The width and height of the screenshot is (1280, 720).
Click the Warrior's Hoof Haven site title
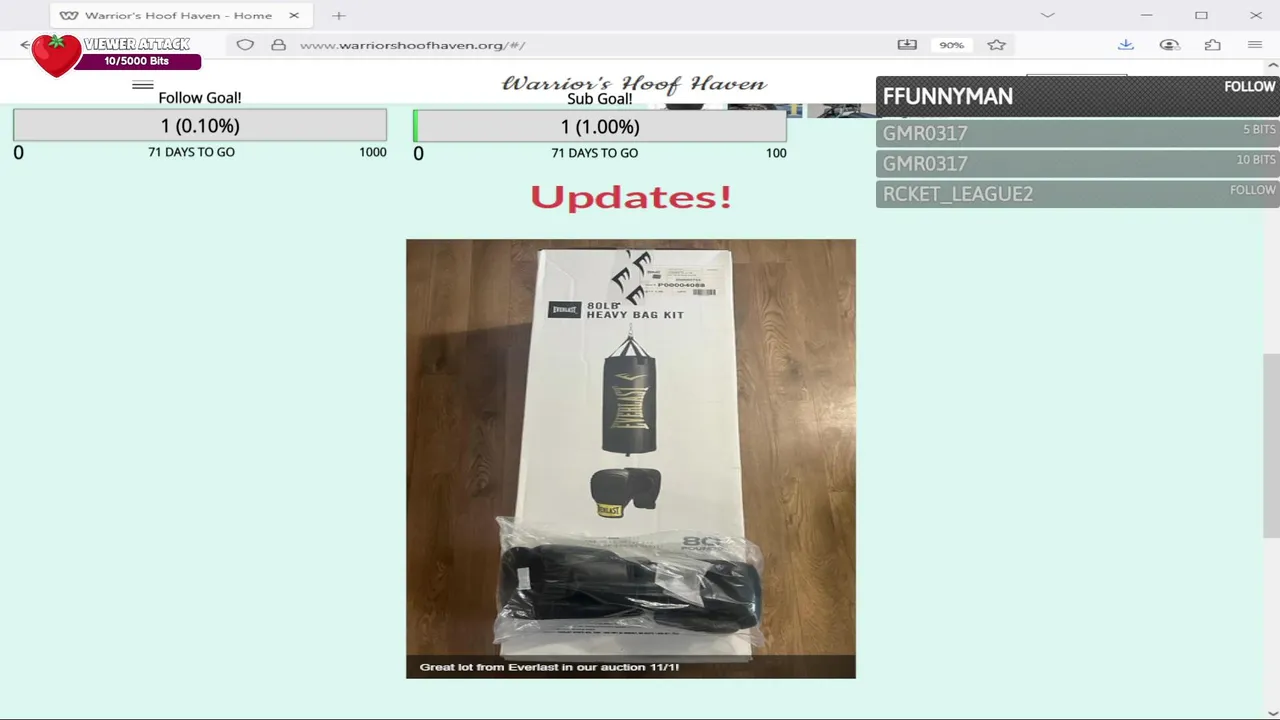coord(634,84)
